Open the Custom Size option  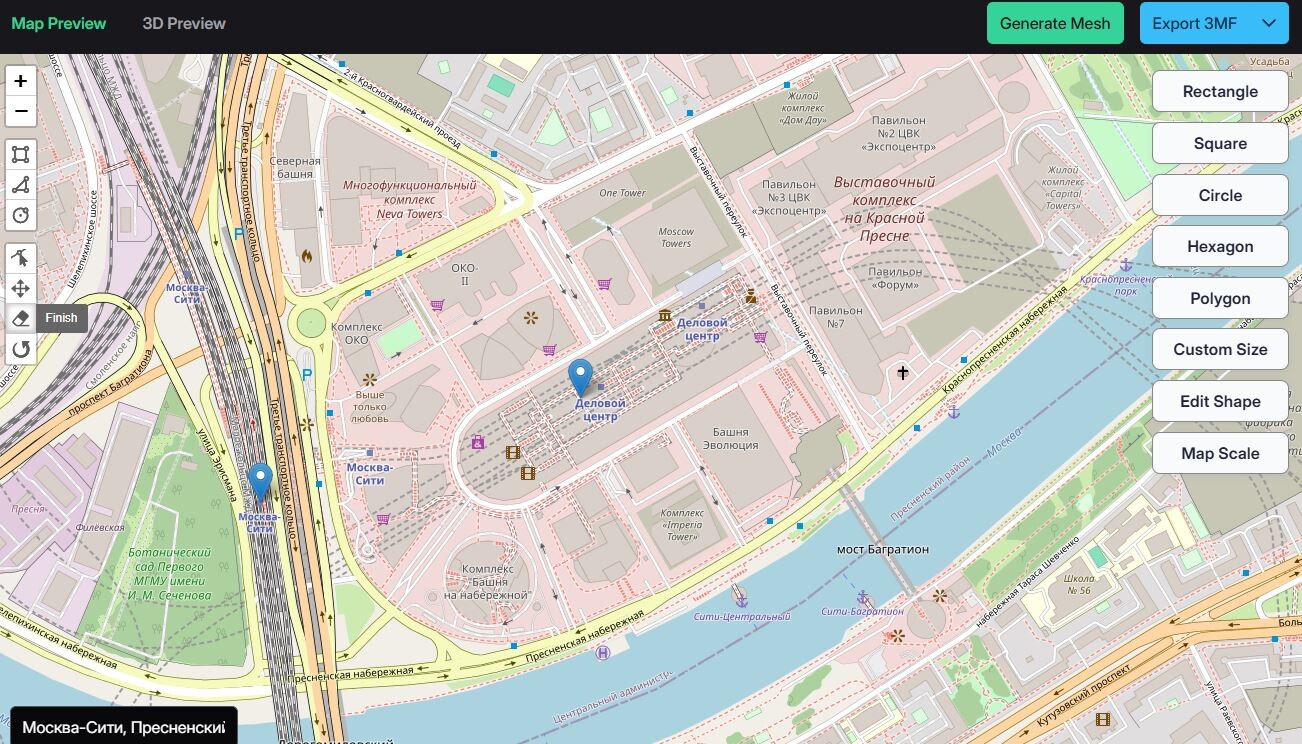pos(1220,349)
